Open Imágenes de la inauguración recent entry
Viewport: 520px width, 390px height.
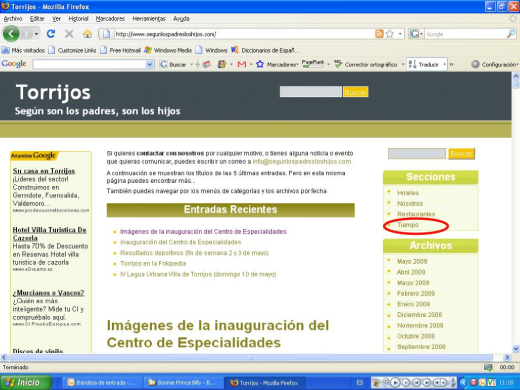203,231
